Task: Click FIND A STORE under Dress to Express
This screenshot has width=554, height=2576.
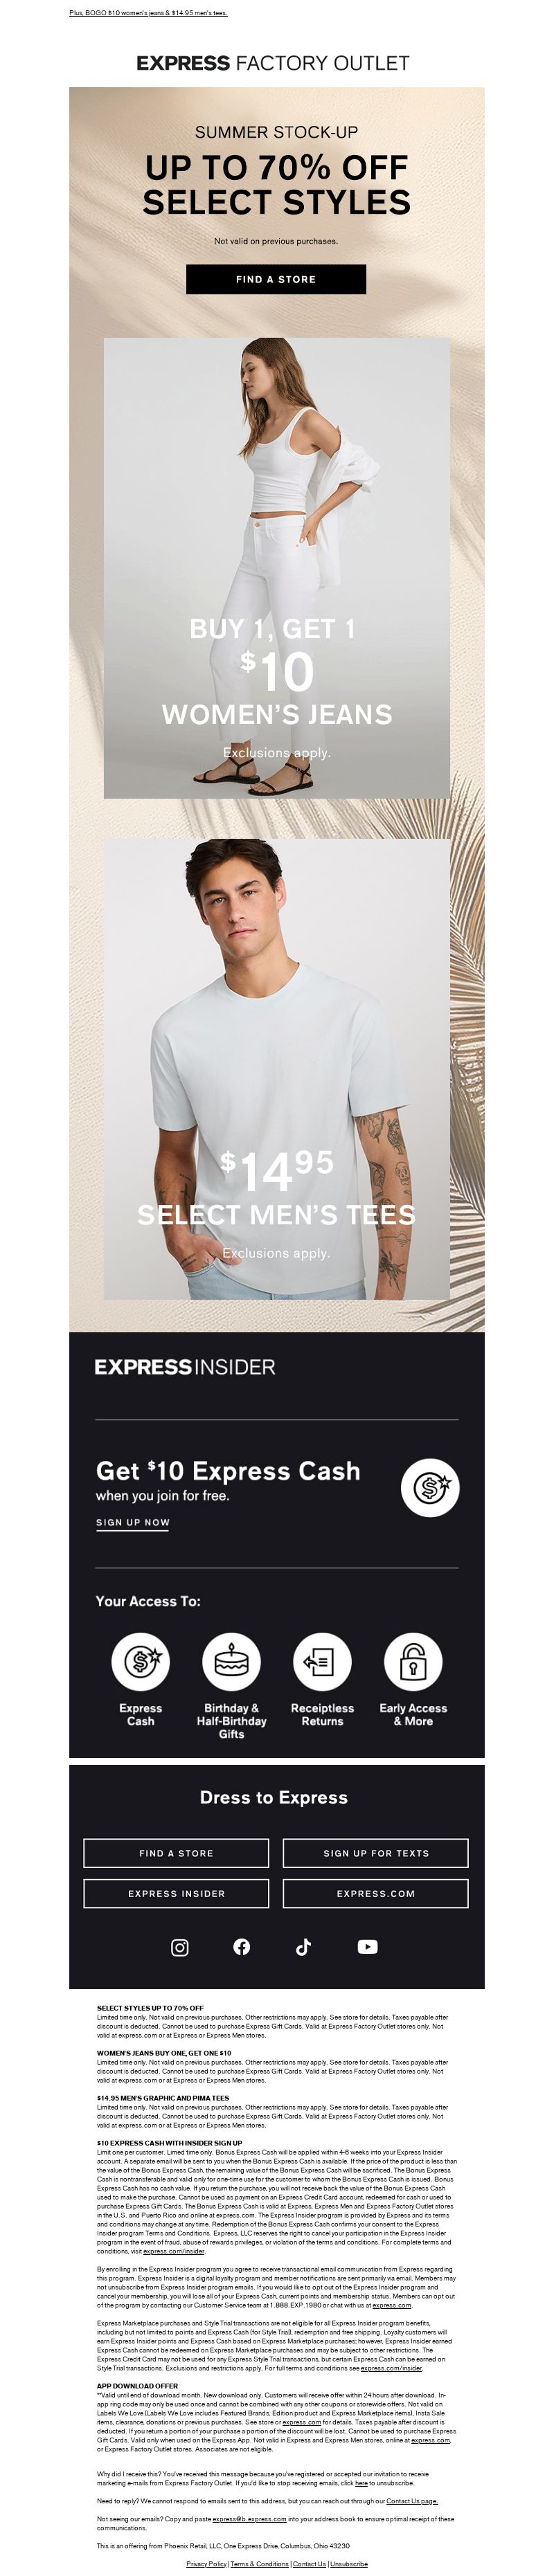Action: point(176,1853)
